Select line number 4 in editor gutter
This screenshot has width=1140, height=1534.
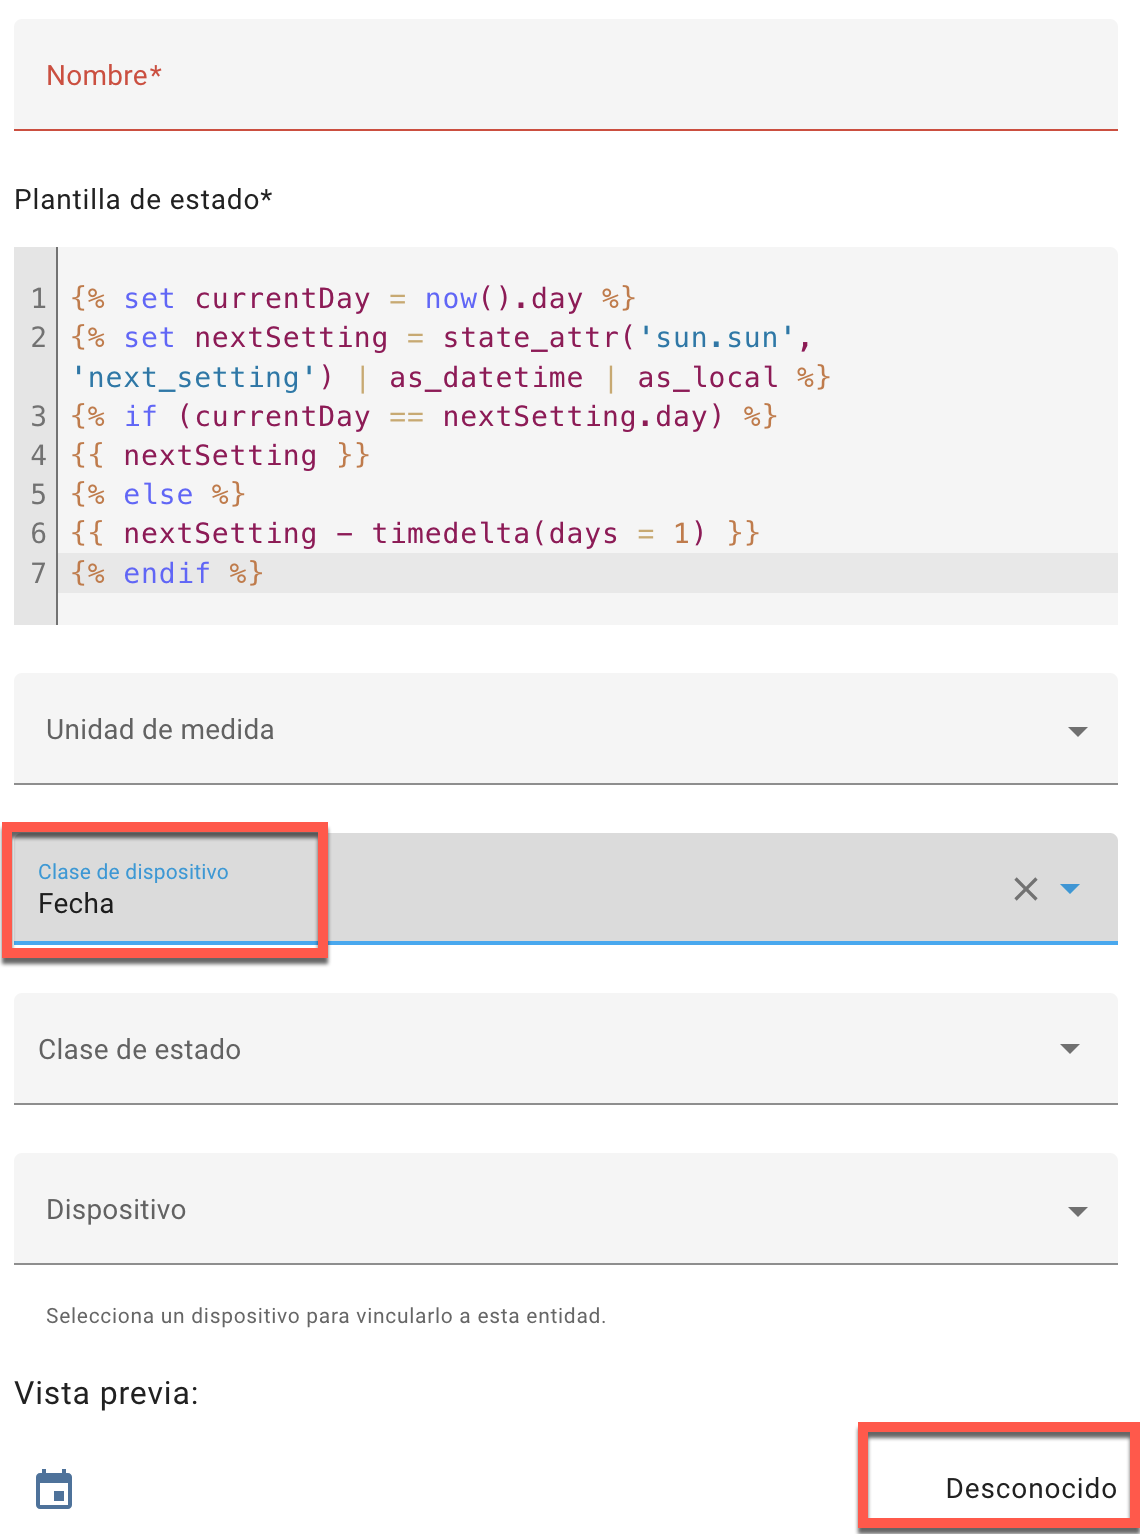click(39, 455)
